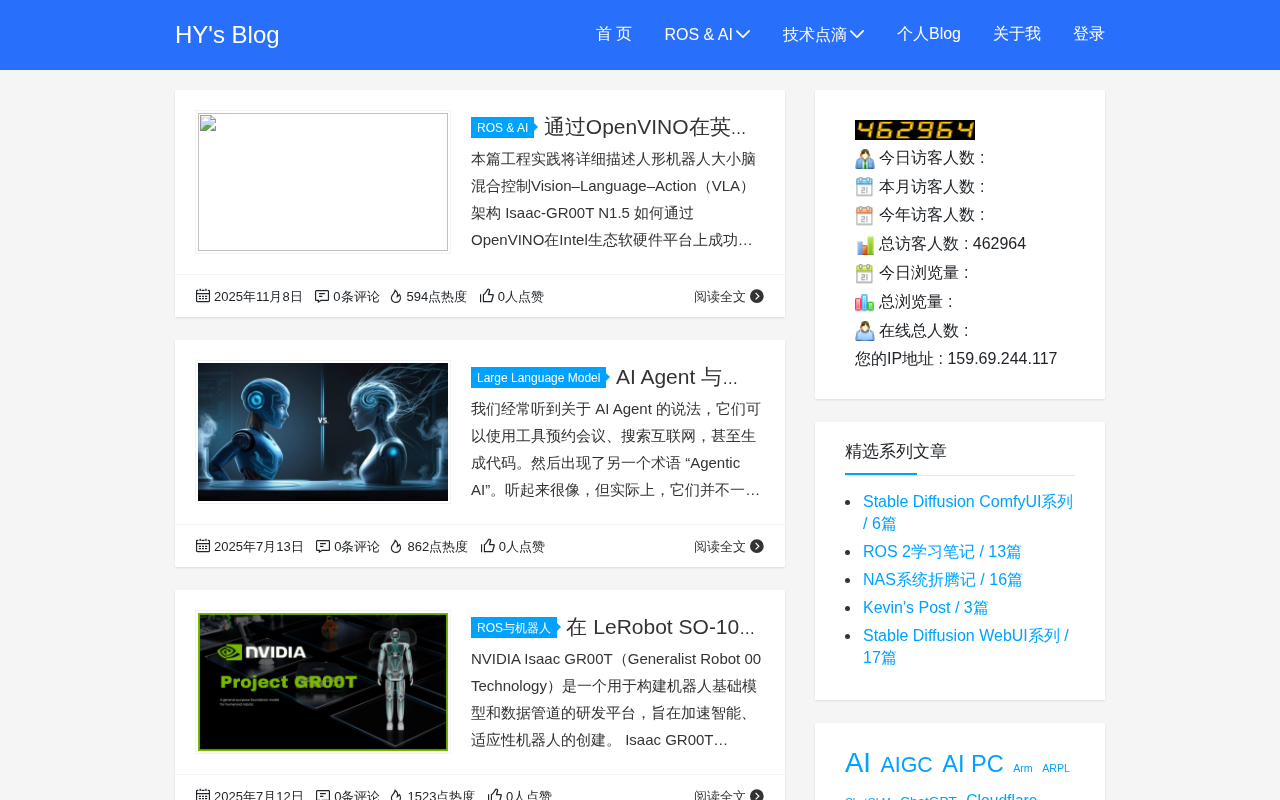Select the ROS & AI category tag
The image size is (1280, 800).
[x=503, y=128]
